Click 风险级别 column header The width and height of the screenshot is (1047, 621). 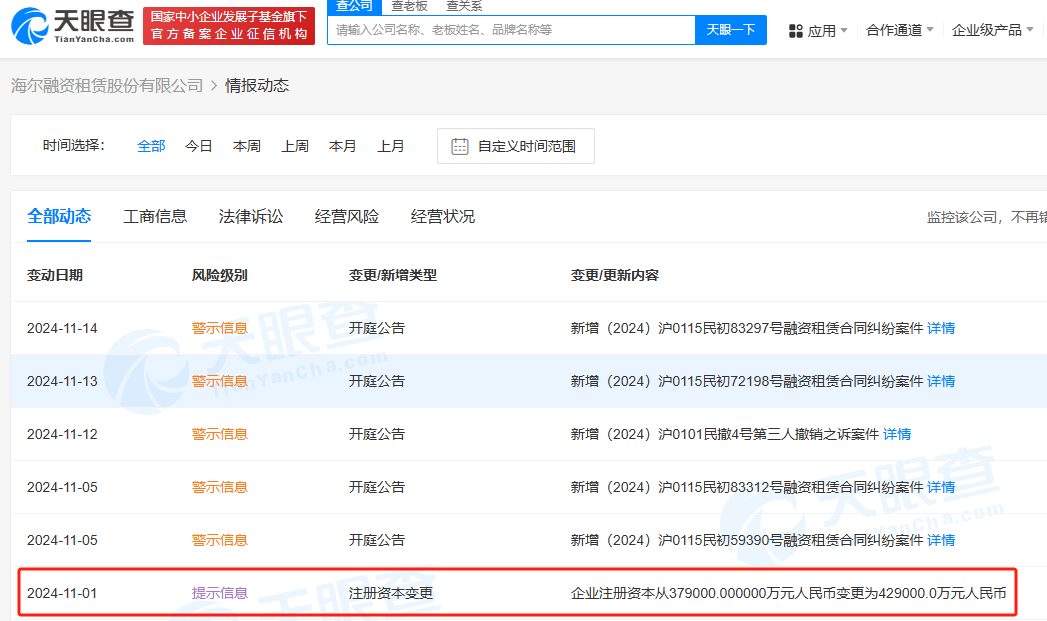tap(220, 275)
